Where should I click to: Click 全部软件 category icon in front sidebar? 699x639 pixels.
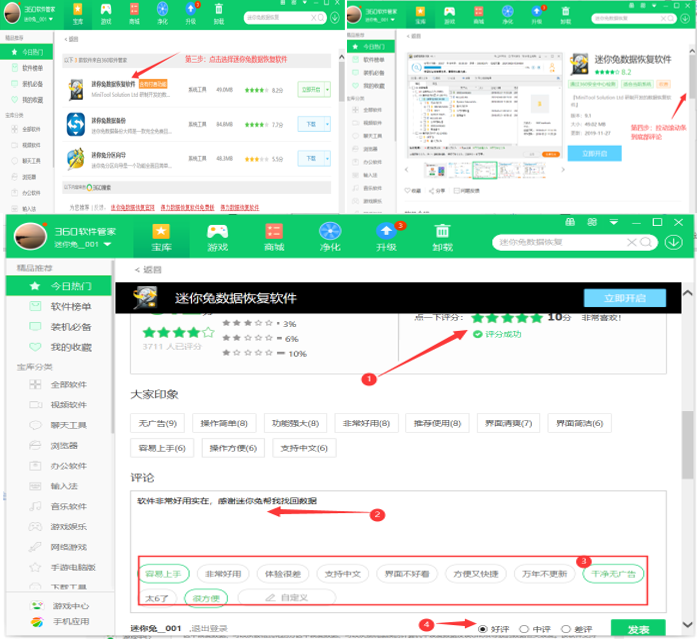point(35,384)
